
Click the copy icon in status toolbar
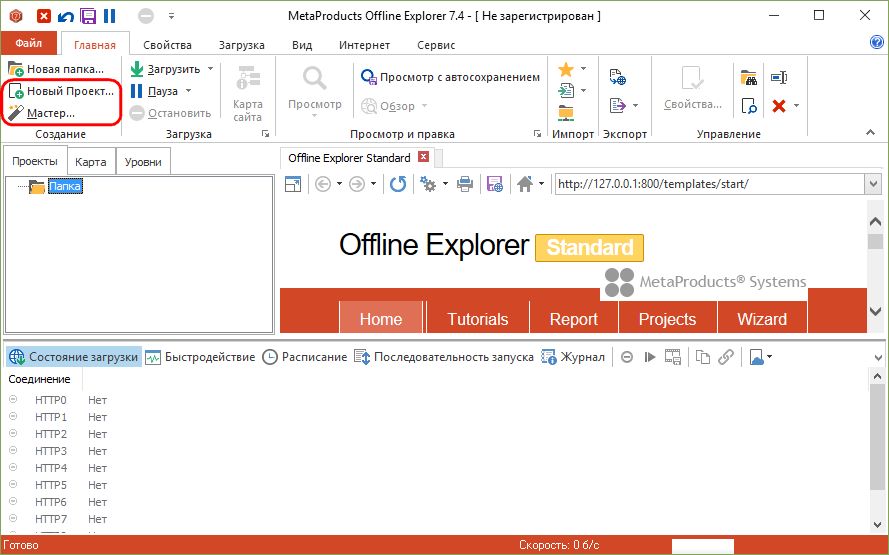pyautogui.click(x=703, y=357)
